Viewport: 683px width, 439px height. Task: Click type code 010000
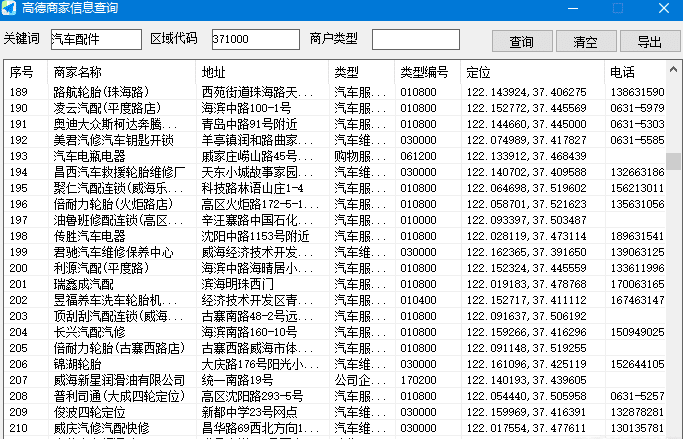pos(419,220)
